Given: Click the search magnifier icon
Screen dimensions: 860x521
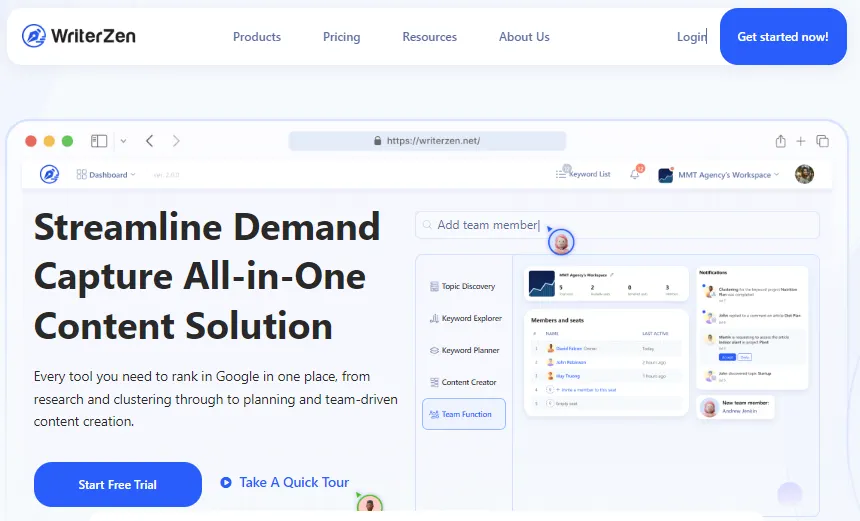Looking at the screenshot, I should pyautogui.click(x=427, y=225).
